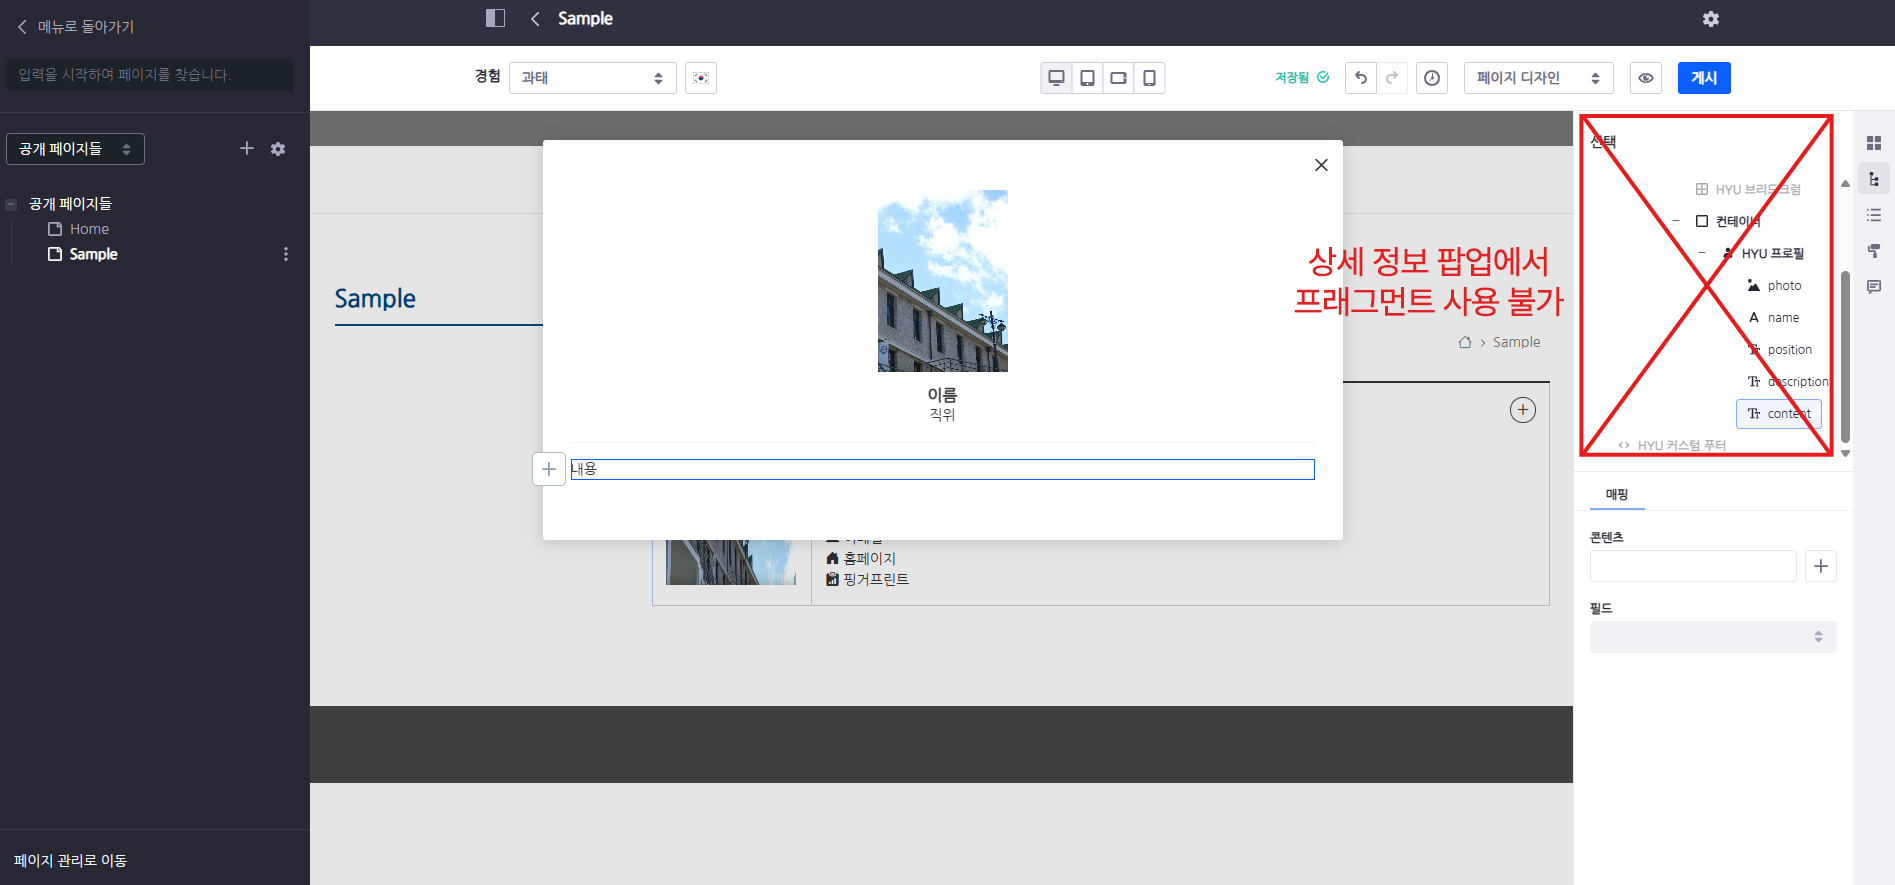The height and width of the screenshot is (885, 1895).
Task: Toggle the preview eye button
Action: click(1645, 78)
